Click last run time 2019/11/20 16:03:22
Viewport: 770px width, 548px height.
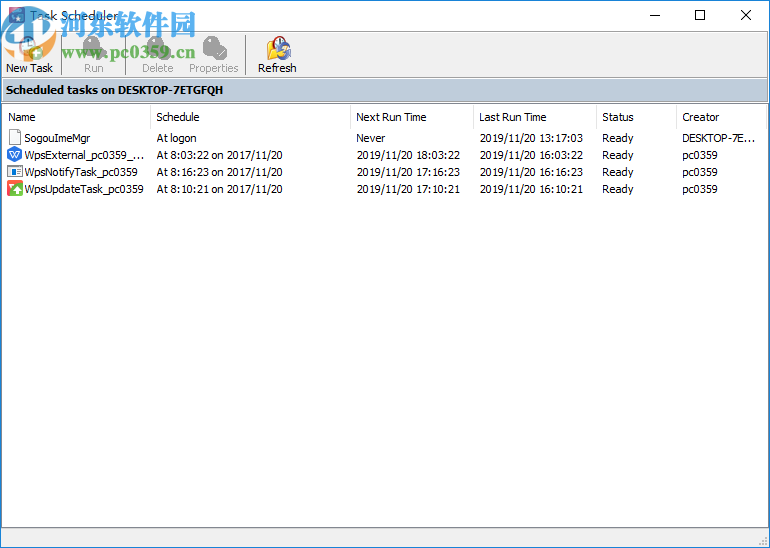[531, 155]
